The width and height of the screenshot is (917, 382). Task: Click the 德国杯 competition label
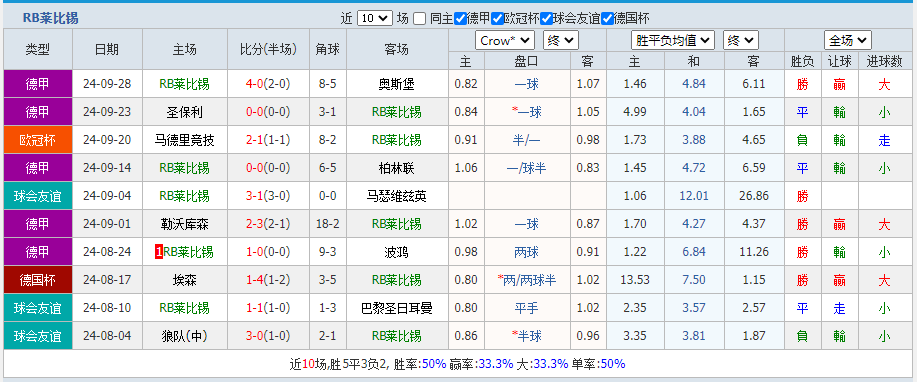pyautogui.click(x=38, y=280)
